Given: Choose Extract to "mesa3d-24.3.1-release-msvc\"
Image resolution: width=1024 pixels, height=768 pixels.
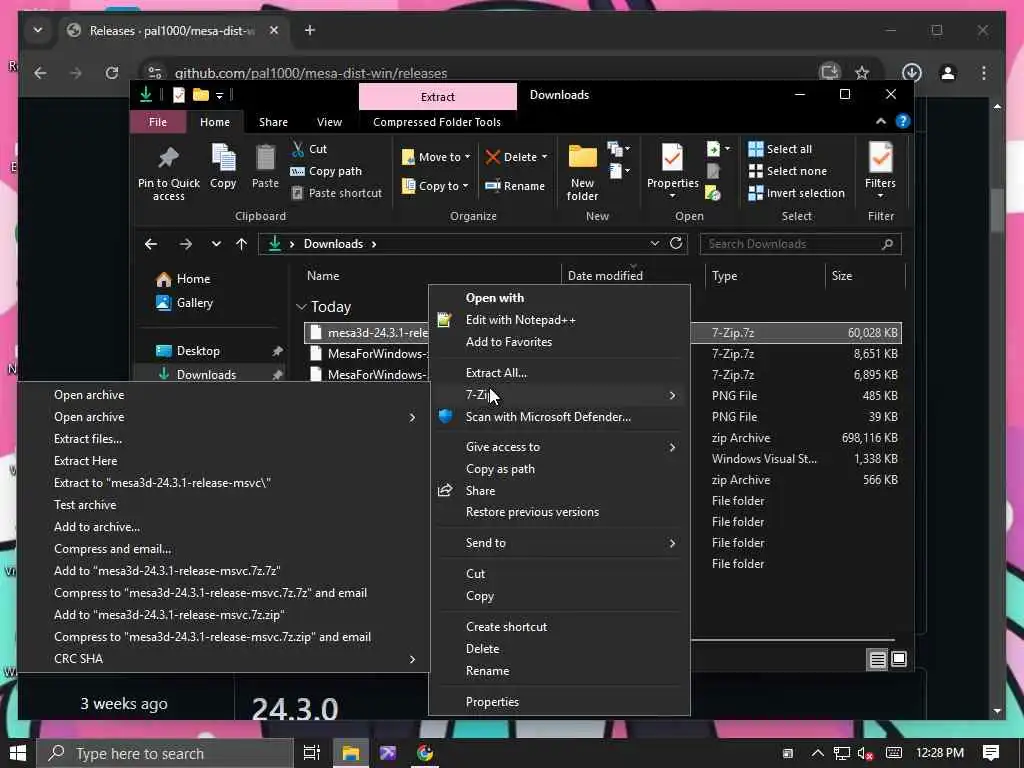Looking at the screenshot, I should [x=163, y=483].
